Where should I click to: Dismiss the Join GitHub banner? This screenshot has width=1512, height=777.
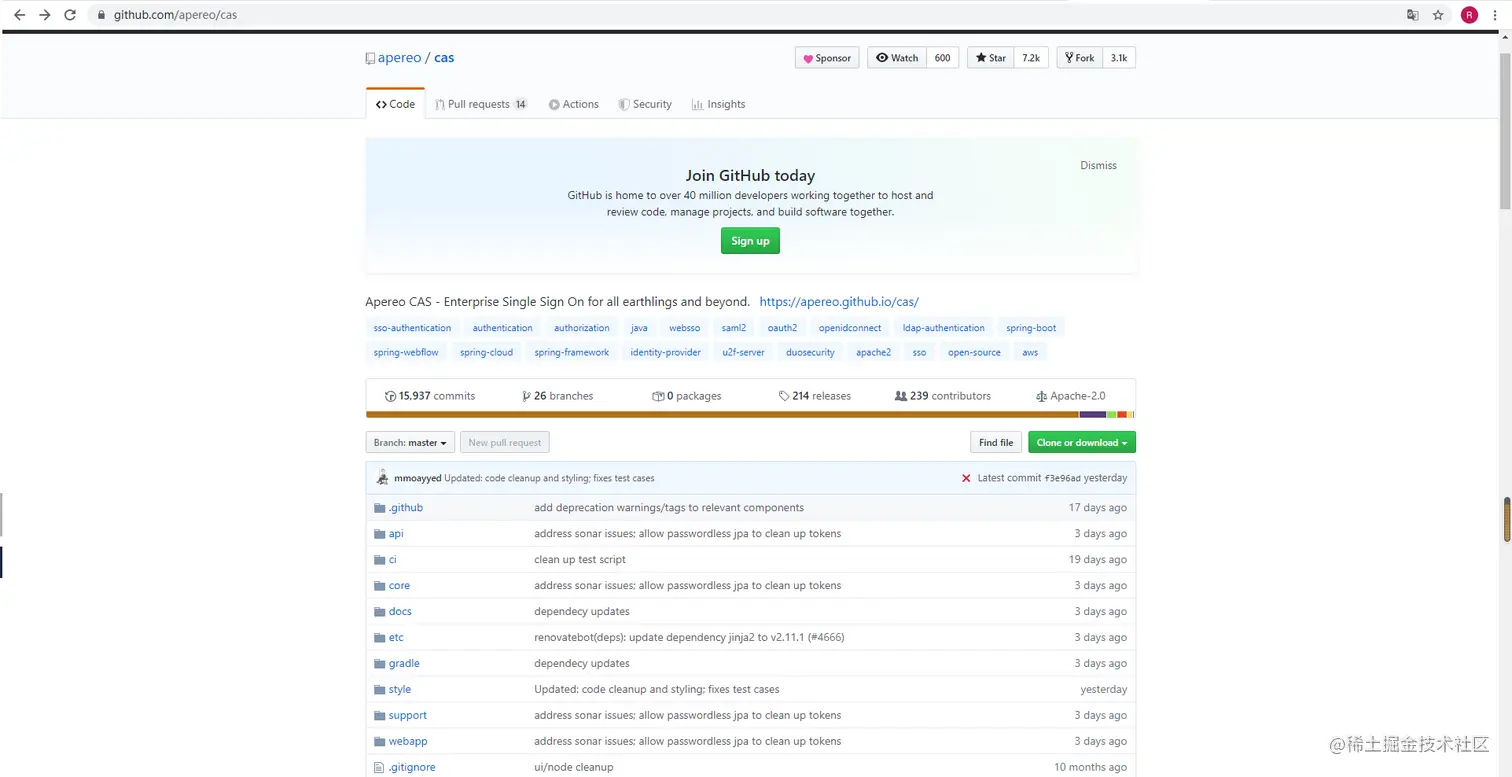click(1098, 166)
